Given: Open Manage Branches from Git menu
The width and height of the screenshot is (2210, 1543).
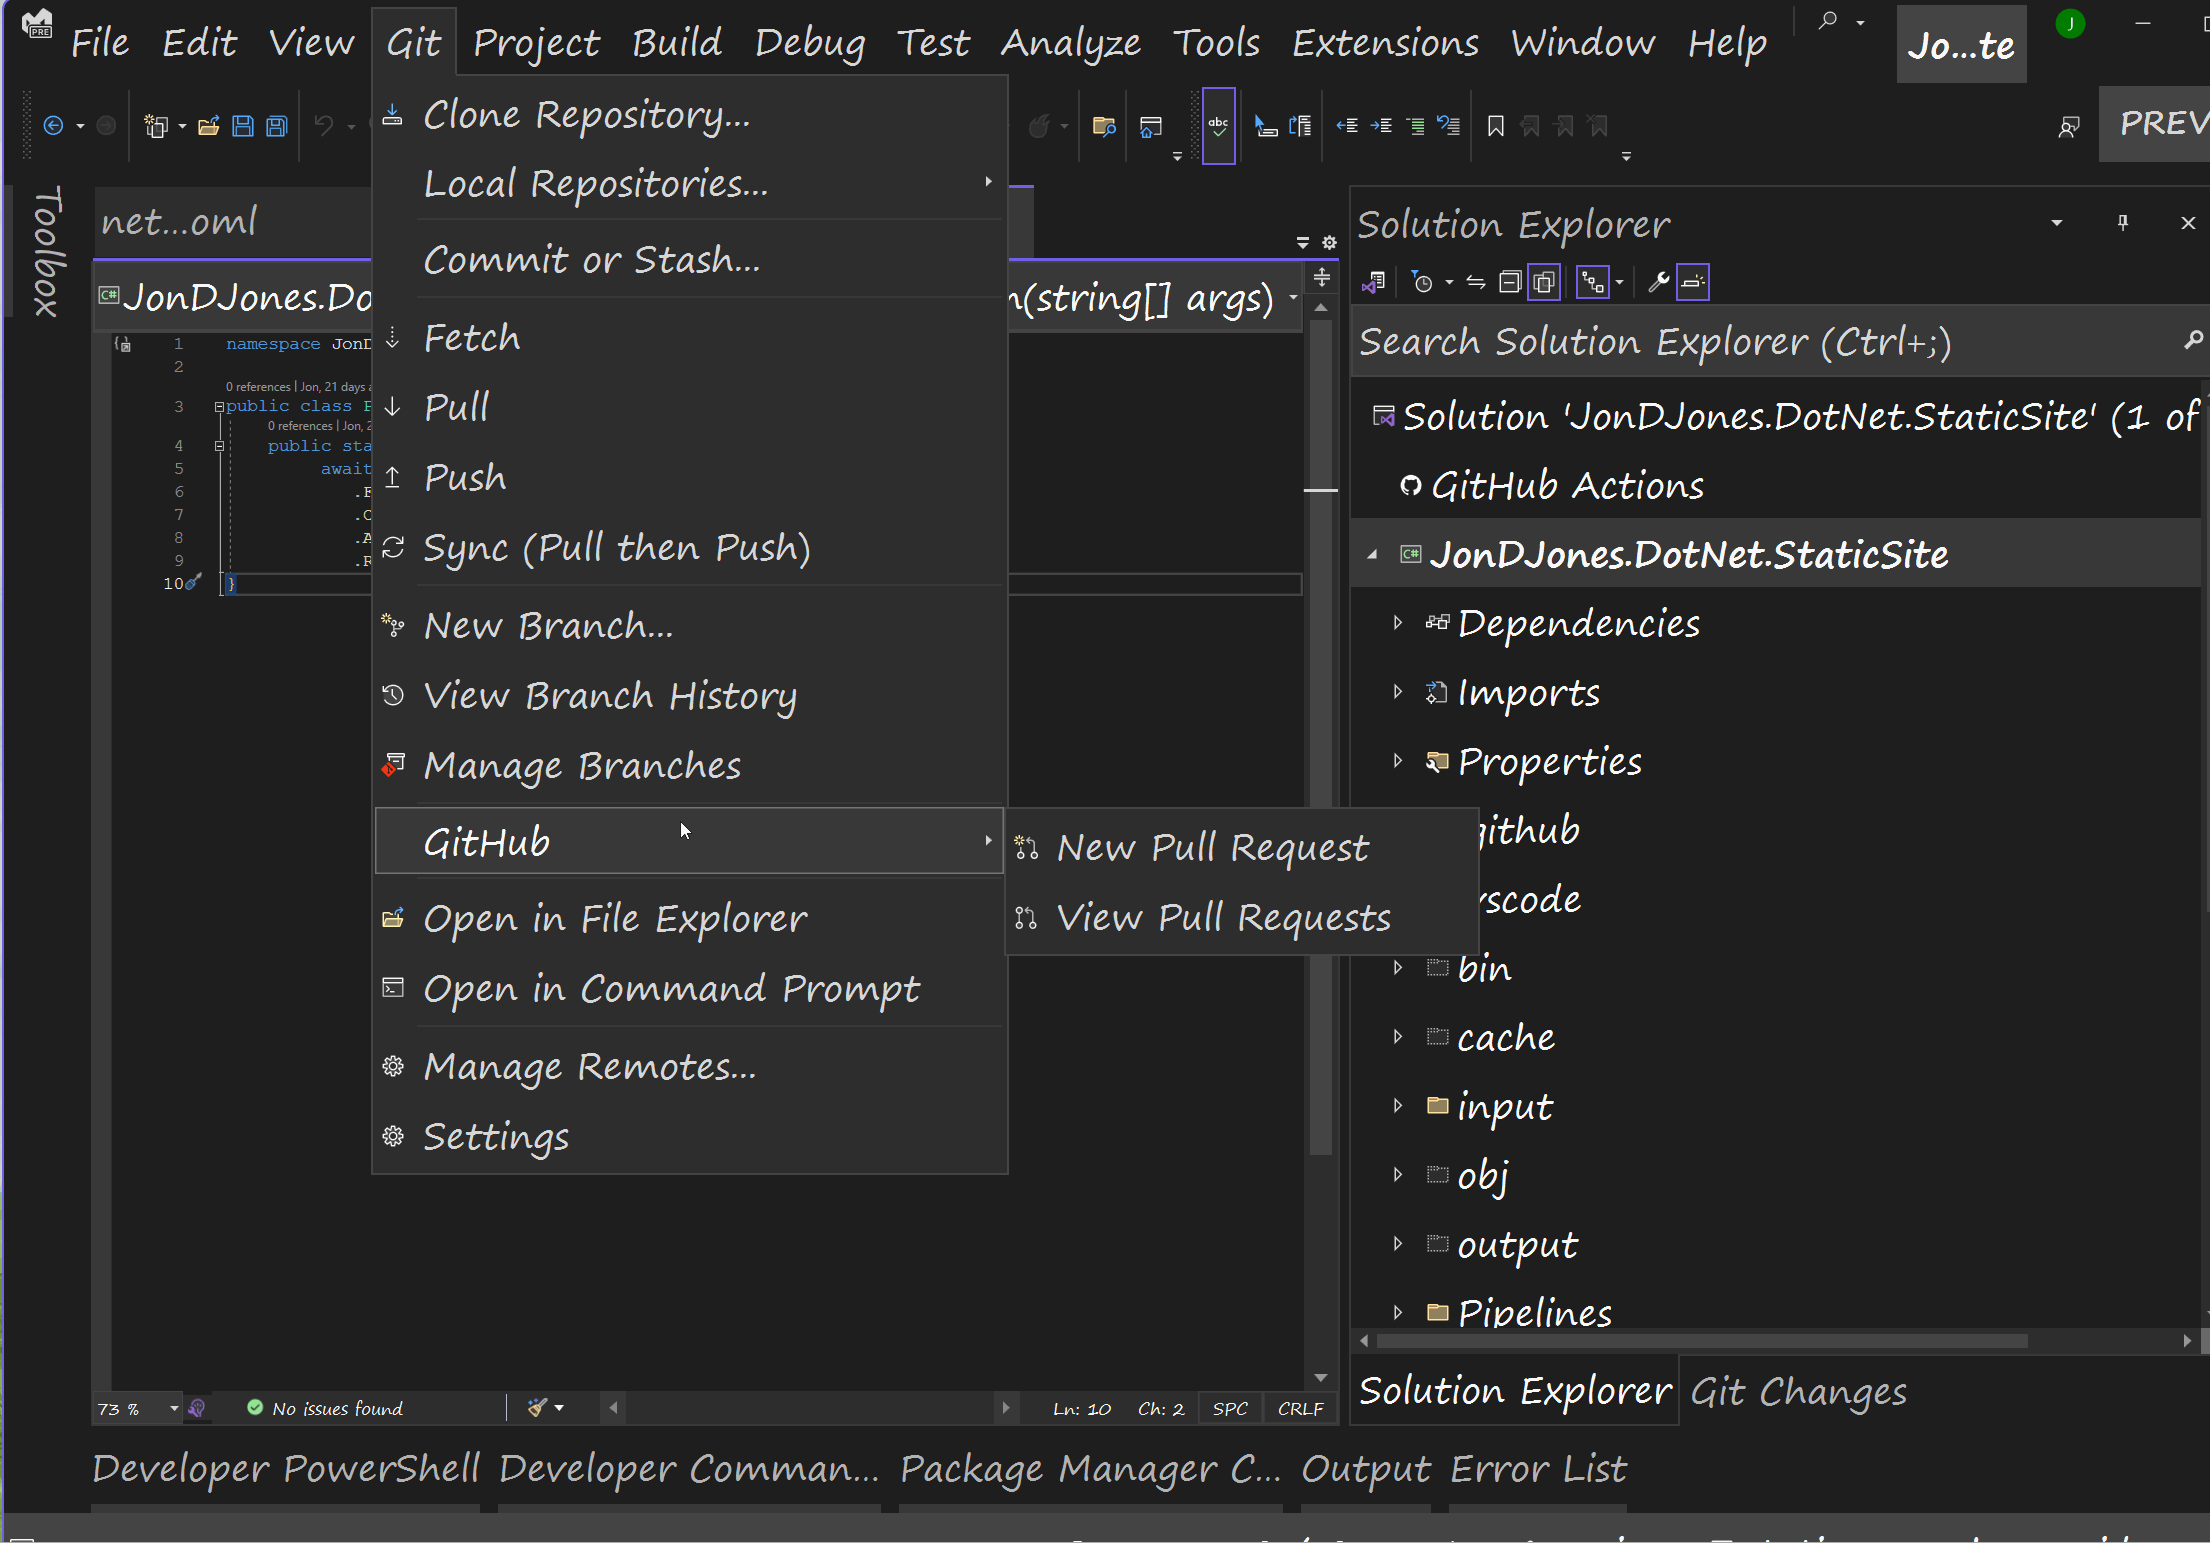Looking at the screenshot, I should click(690, 766).
